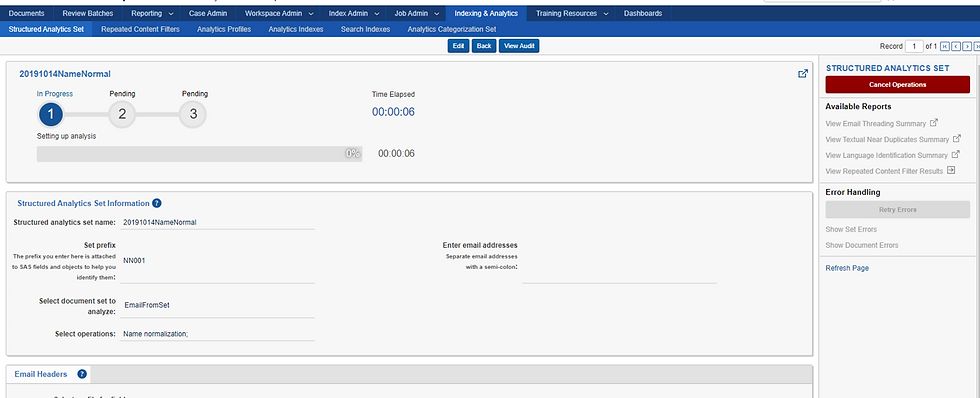The width and height of the screenshot is (980, 398).
Task: Switch to Search Indexes subtab
Action: (365, 29)
